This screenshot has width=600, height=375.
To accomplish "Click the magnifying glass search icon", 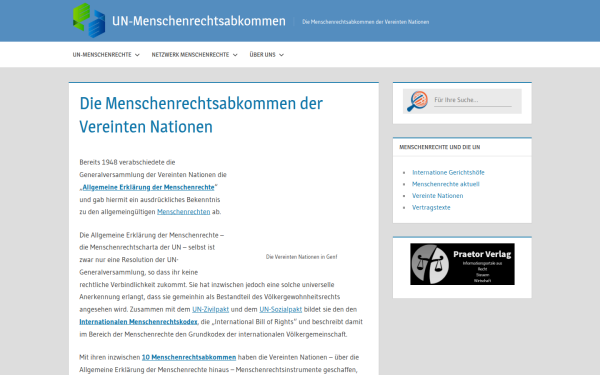I will click(x=417, y=101).
